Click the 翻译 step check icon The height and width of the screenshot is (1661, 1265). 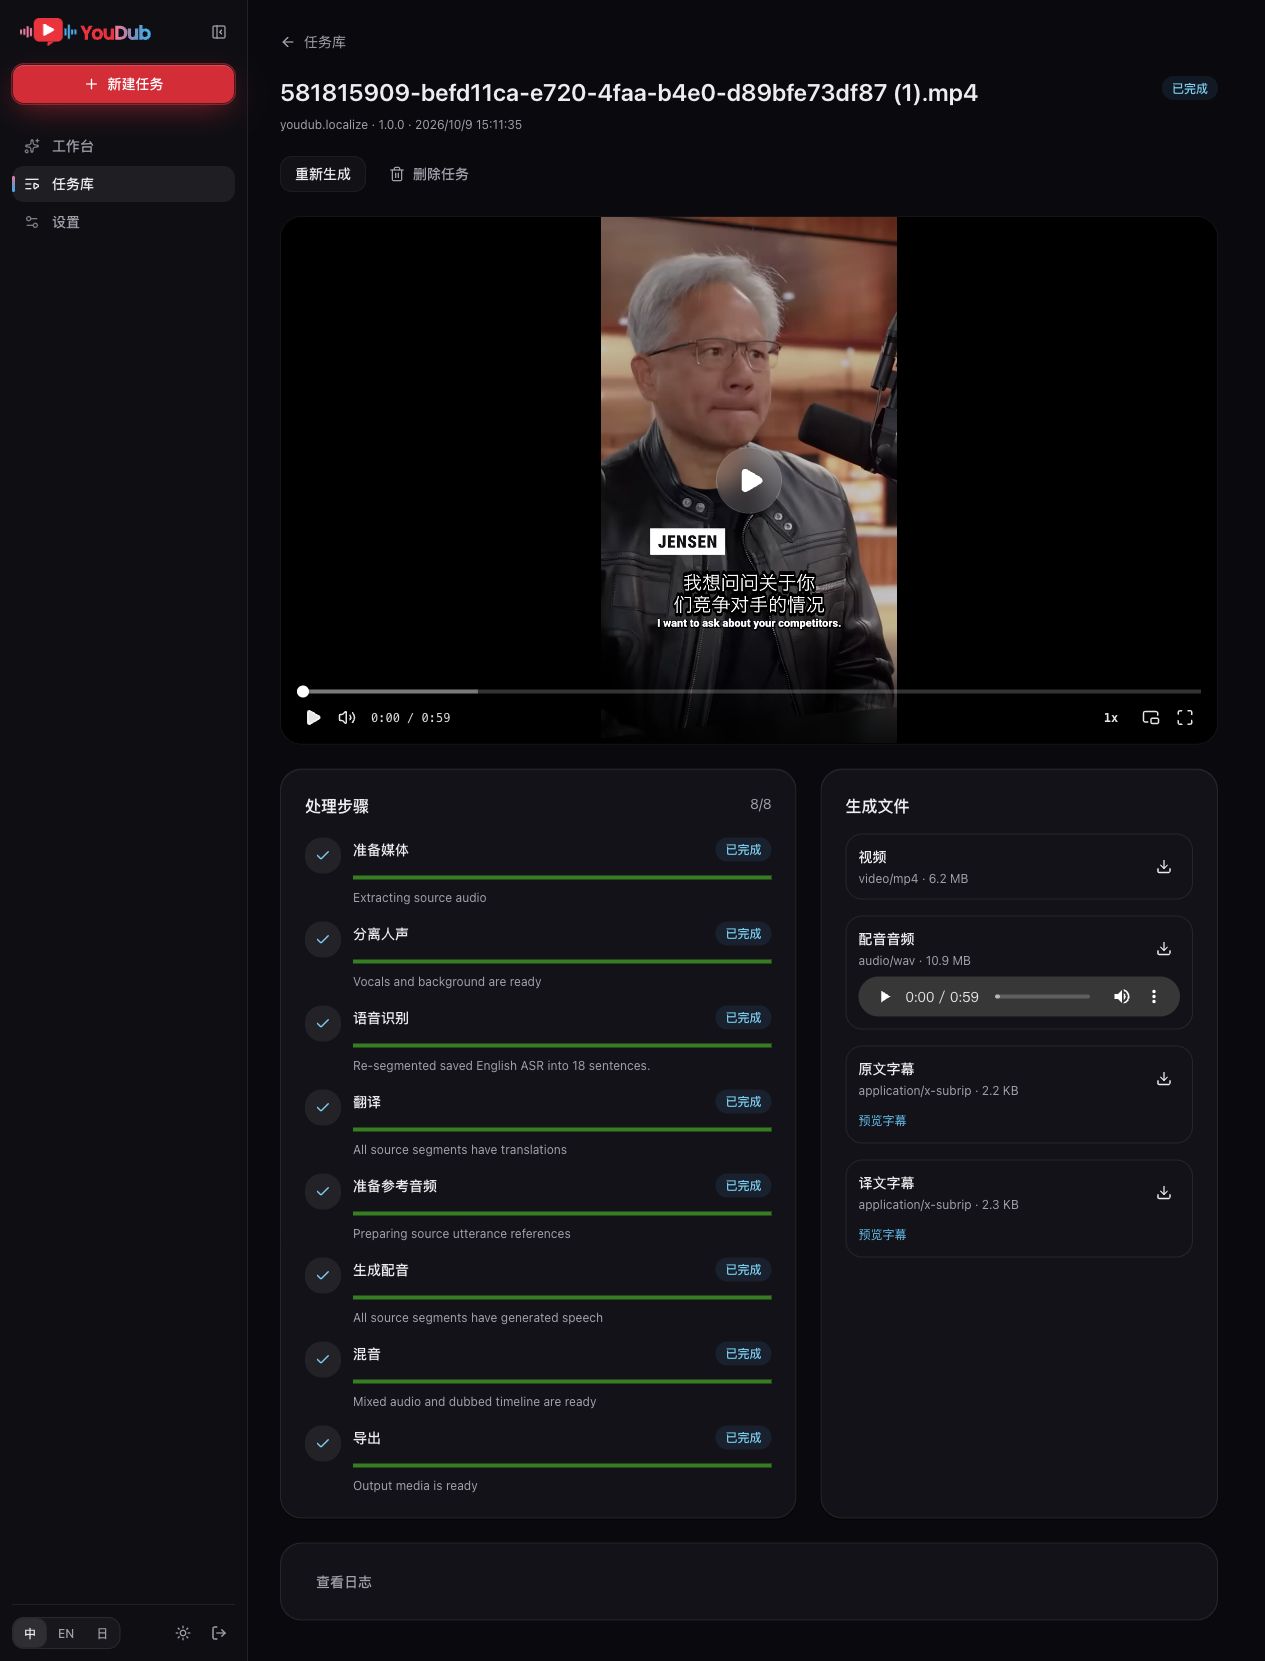pyautogui.click(x=323, y=1107)
